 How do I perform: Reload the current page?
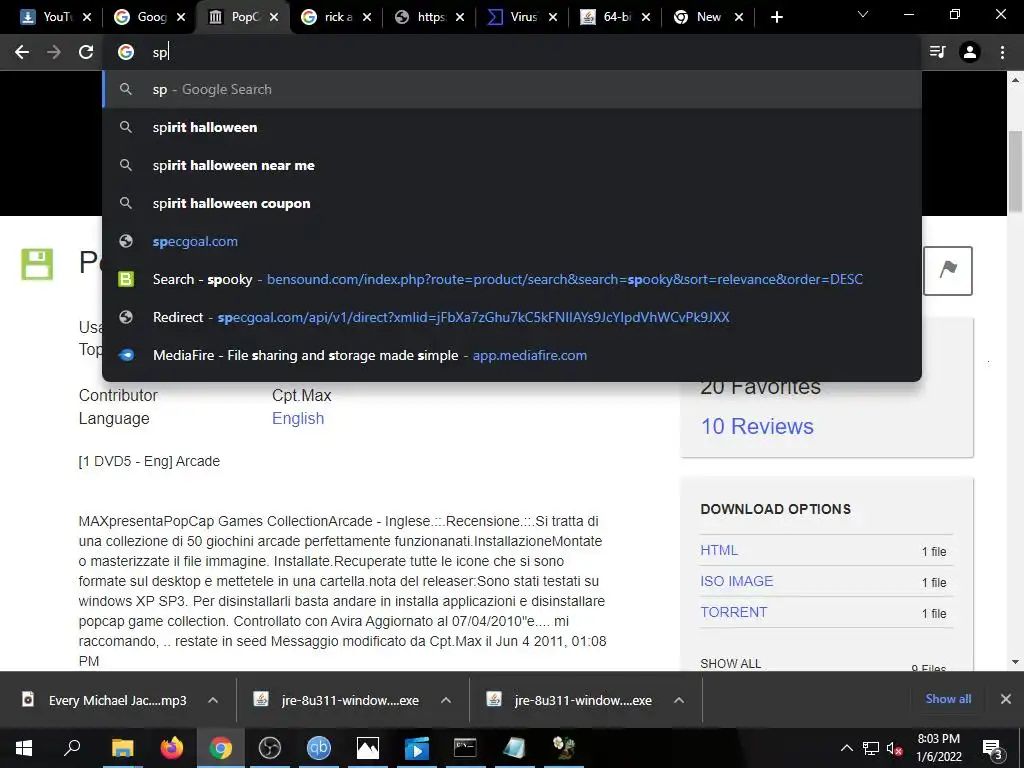tap(86, 52)
